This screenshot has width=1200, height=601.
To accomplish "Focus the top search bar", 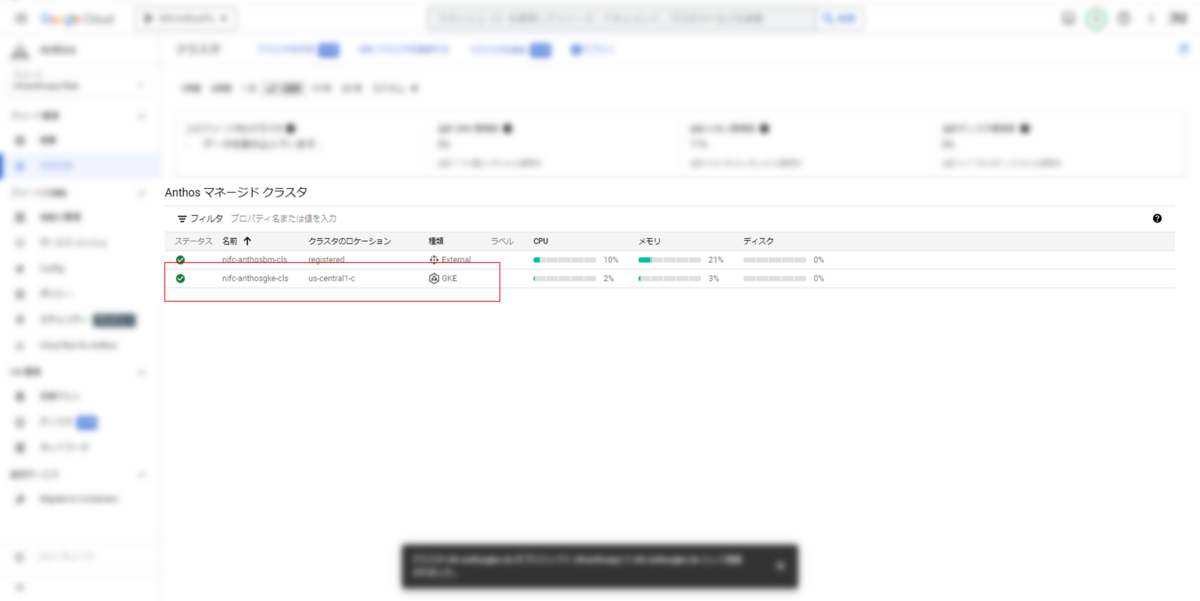I will coord(620,19).
